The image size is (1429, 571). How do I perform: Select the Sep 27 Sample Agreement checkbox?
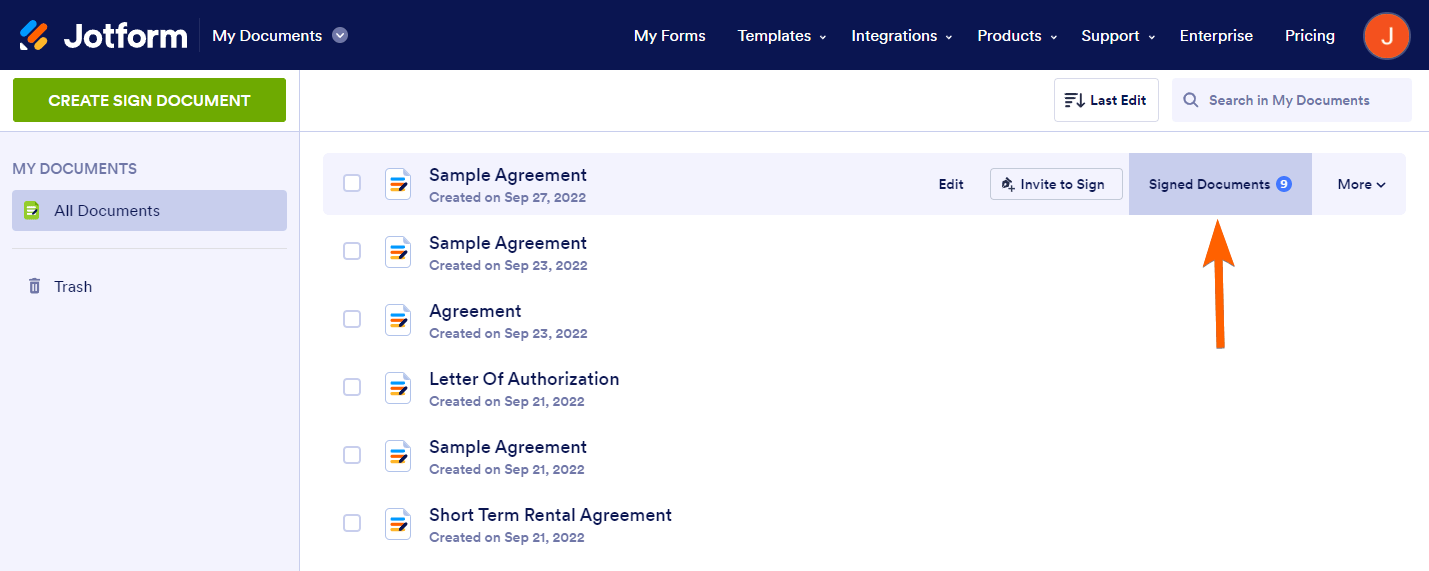coord(352,183)
